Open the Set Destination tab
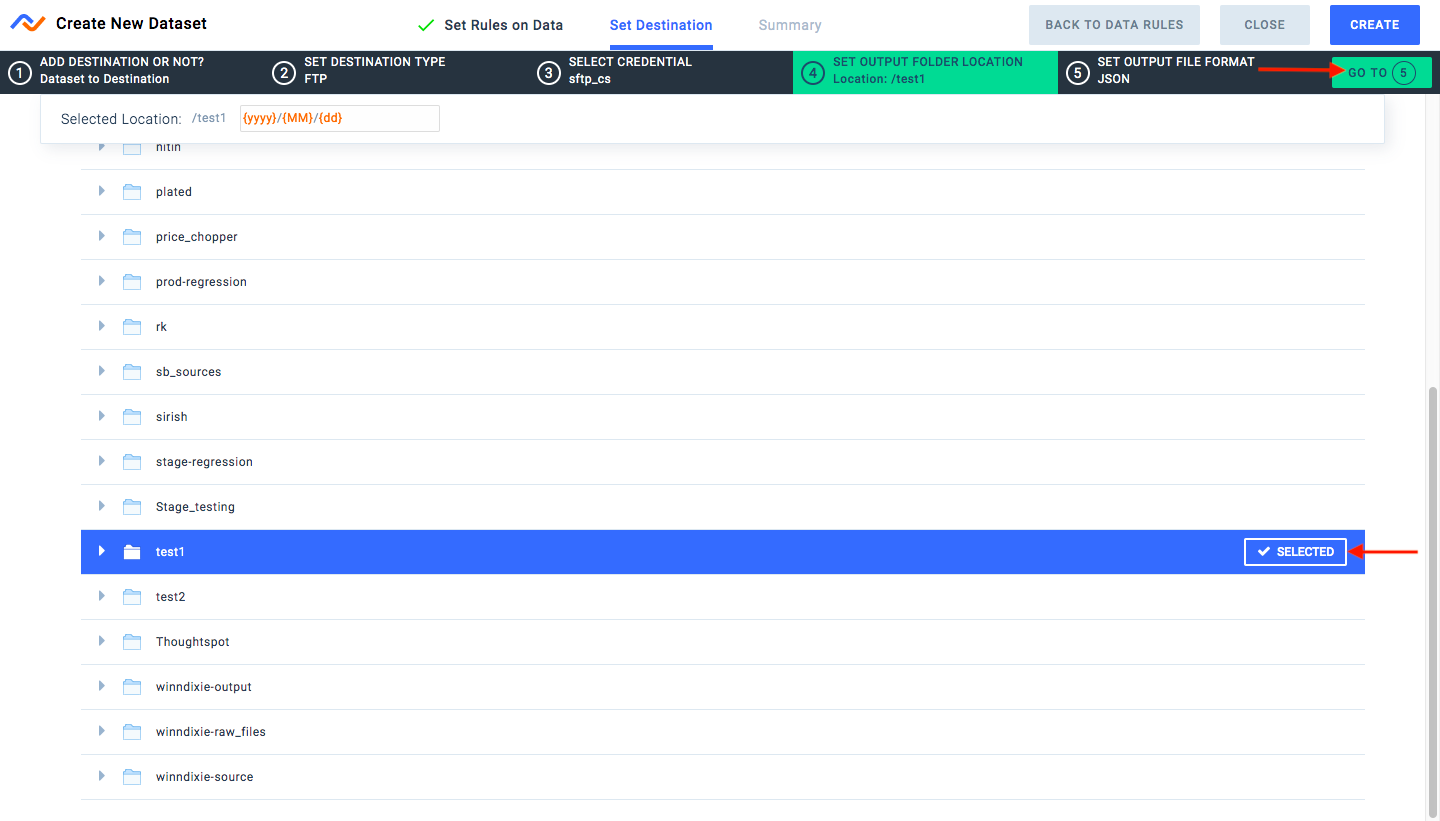This screenshot has width=1440, height=821. (x=661, y=25)
